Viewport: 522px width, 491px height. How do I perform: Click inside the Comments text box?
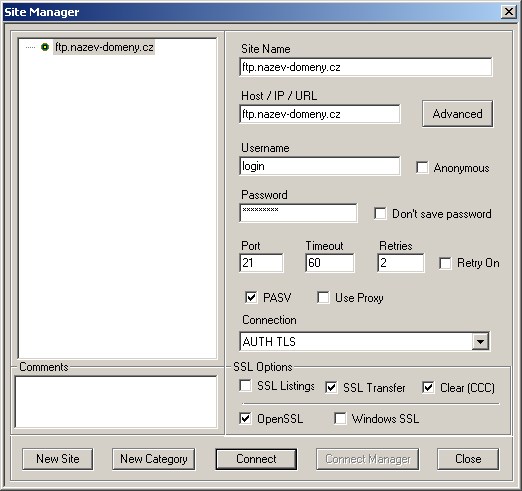tap(116, 401)
